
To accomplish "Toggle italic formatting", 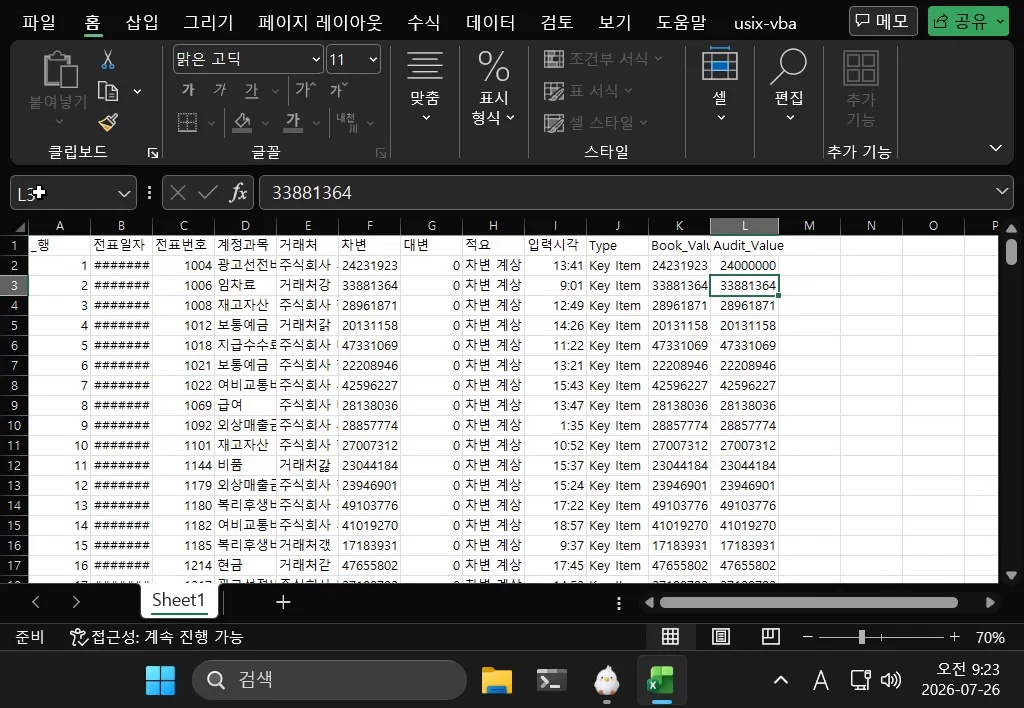I will [x=220, y=89].
